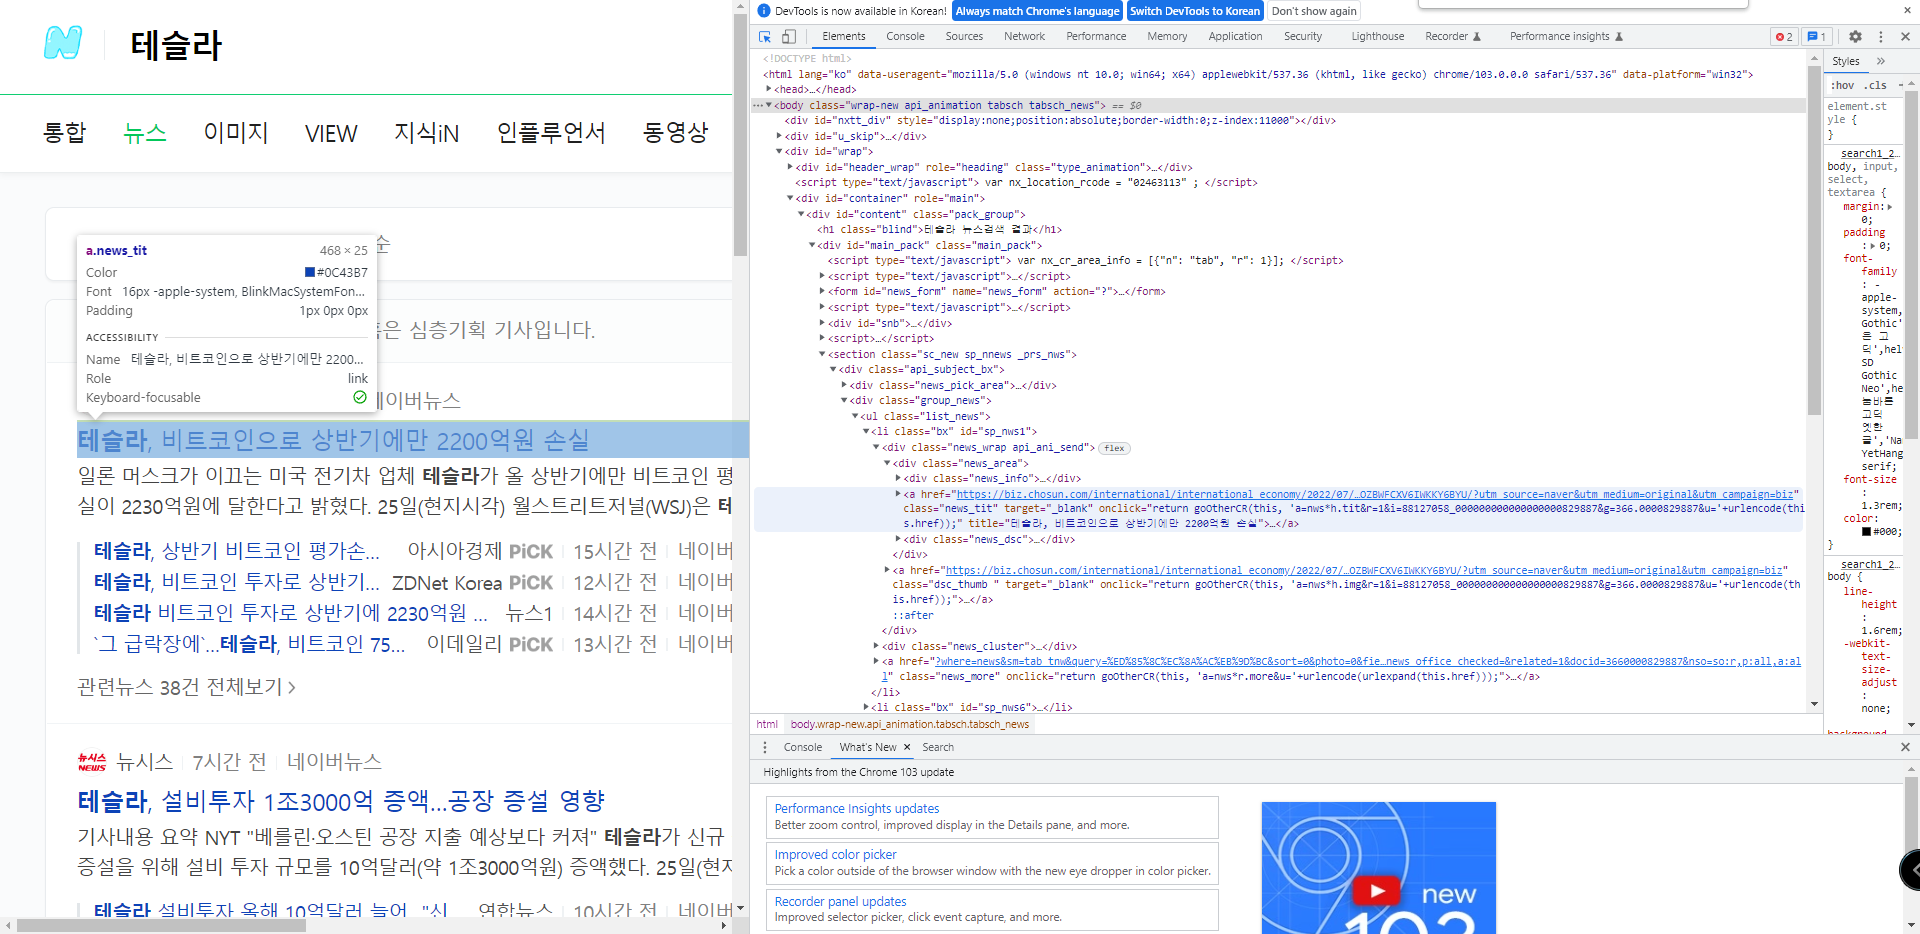The image size is (1920, 934).
Task: Select the 통합 search tab
Action: point(65,133)
